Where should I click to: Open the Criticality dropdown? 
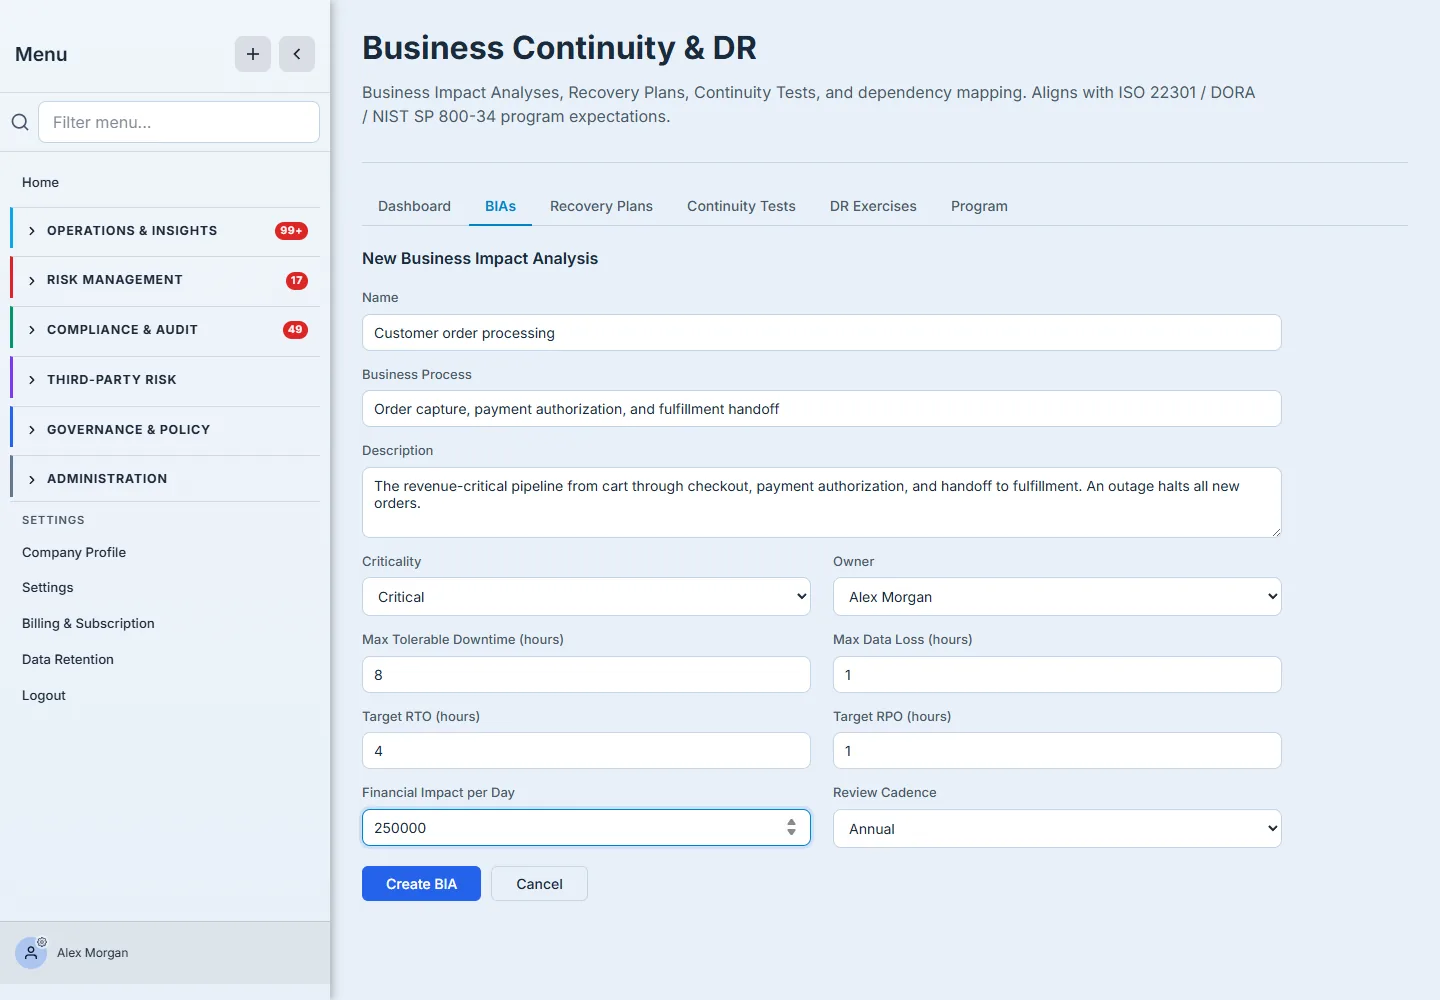click(586, 597)
